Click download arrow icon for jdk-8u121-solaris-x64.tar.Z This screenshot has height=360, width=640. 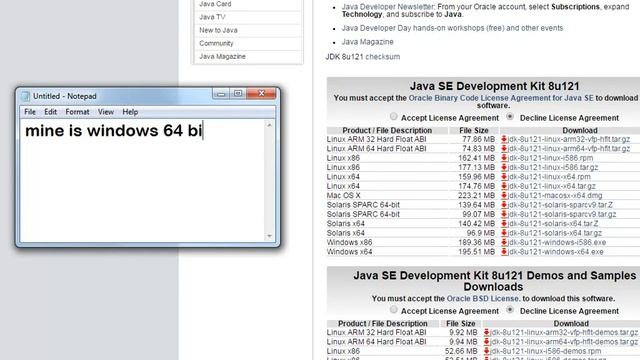click(504, 224)
